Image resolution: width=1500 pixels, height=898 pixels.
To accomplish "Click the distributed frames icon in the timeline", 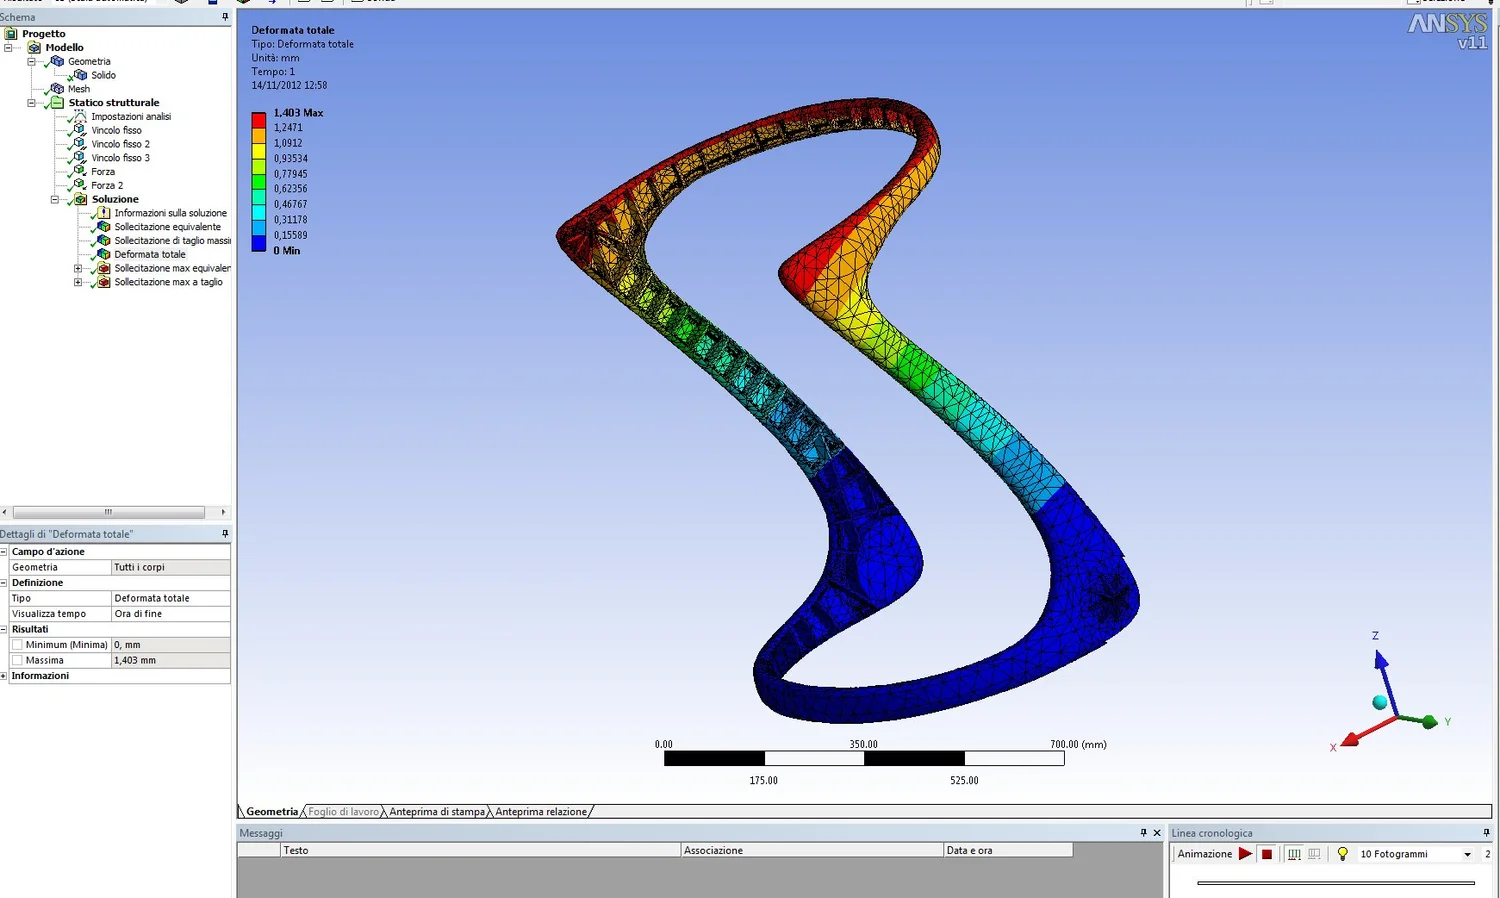I will click(1294, 854).
